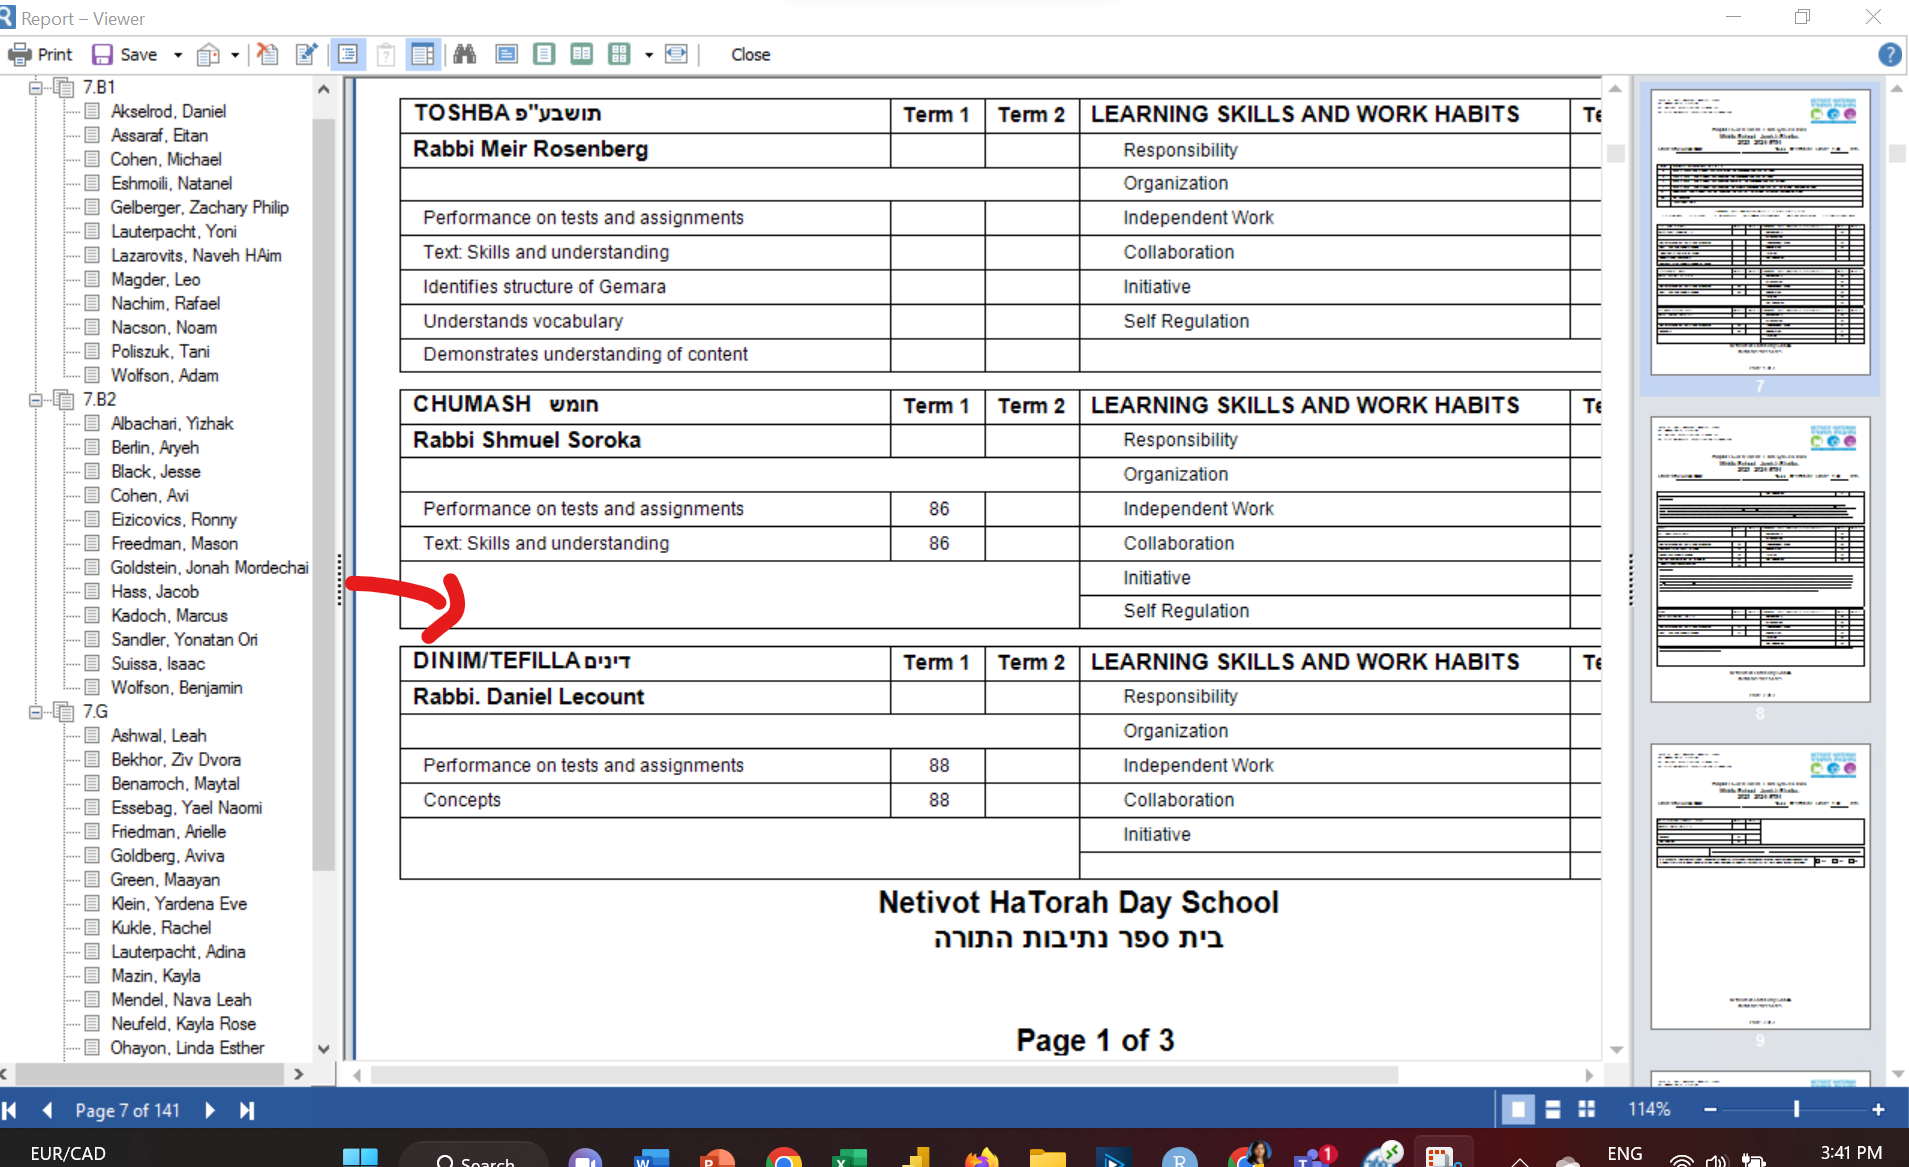Switch to continuous page view mode
Screen dimensions: 1909x1167
[1553, 1109]
